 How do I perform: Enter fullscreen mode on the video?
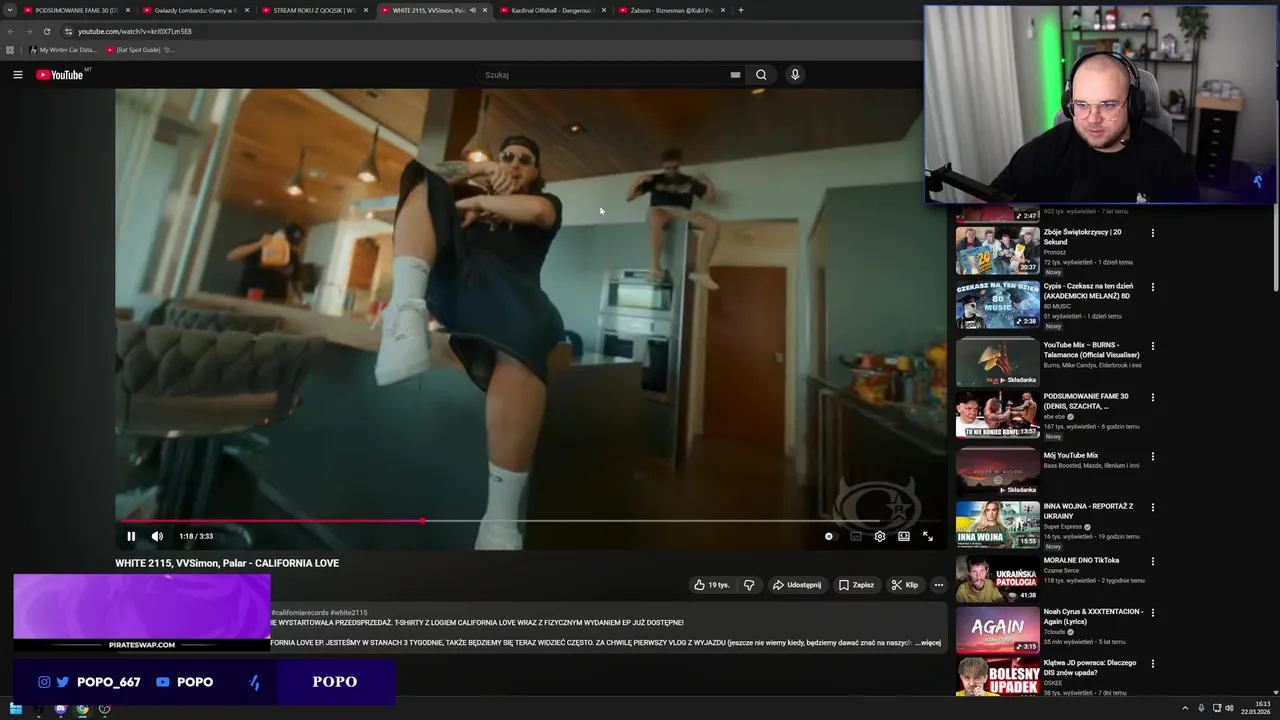coord(928,536)
